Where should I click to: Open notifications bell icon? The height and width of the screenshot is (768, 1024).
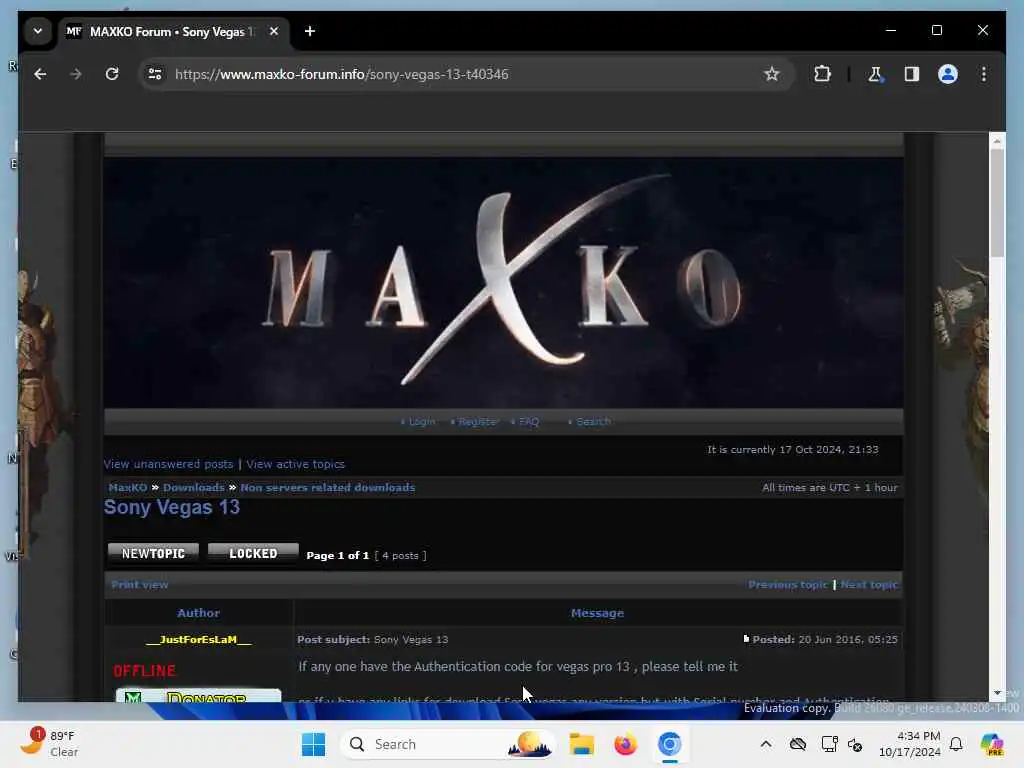tap(956, 744)
